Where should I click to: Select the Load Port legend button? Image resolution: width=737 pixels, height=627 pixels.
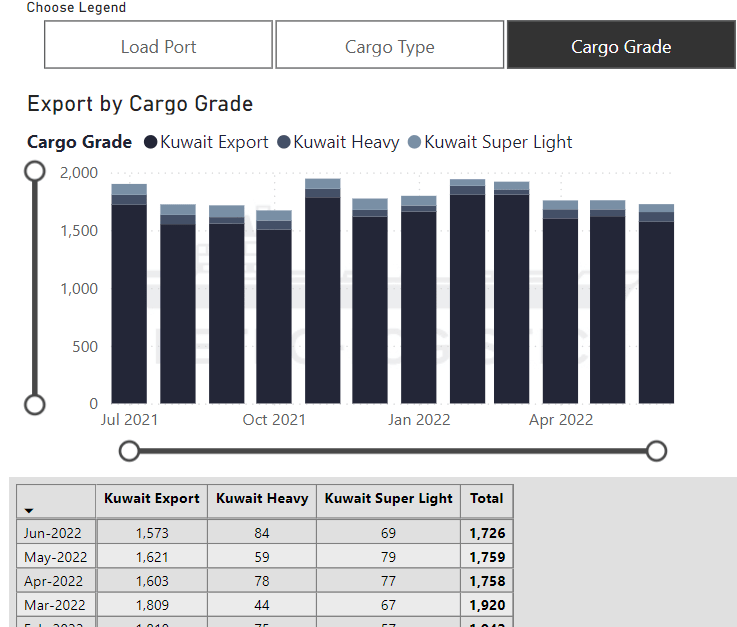pyautogui.click(x=158, y=46)
